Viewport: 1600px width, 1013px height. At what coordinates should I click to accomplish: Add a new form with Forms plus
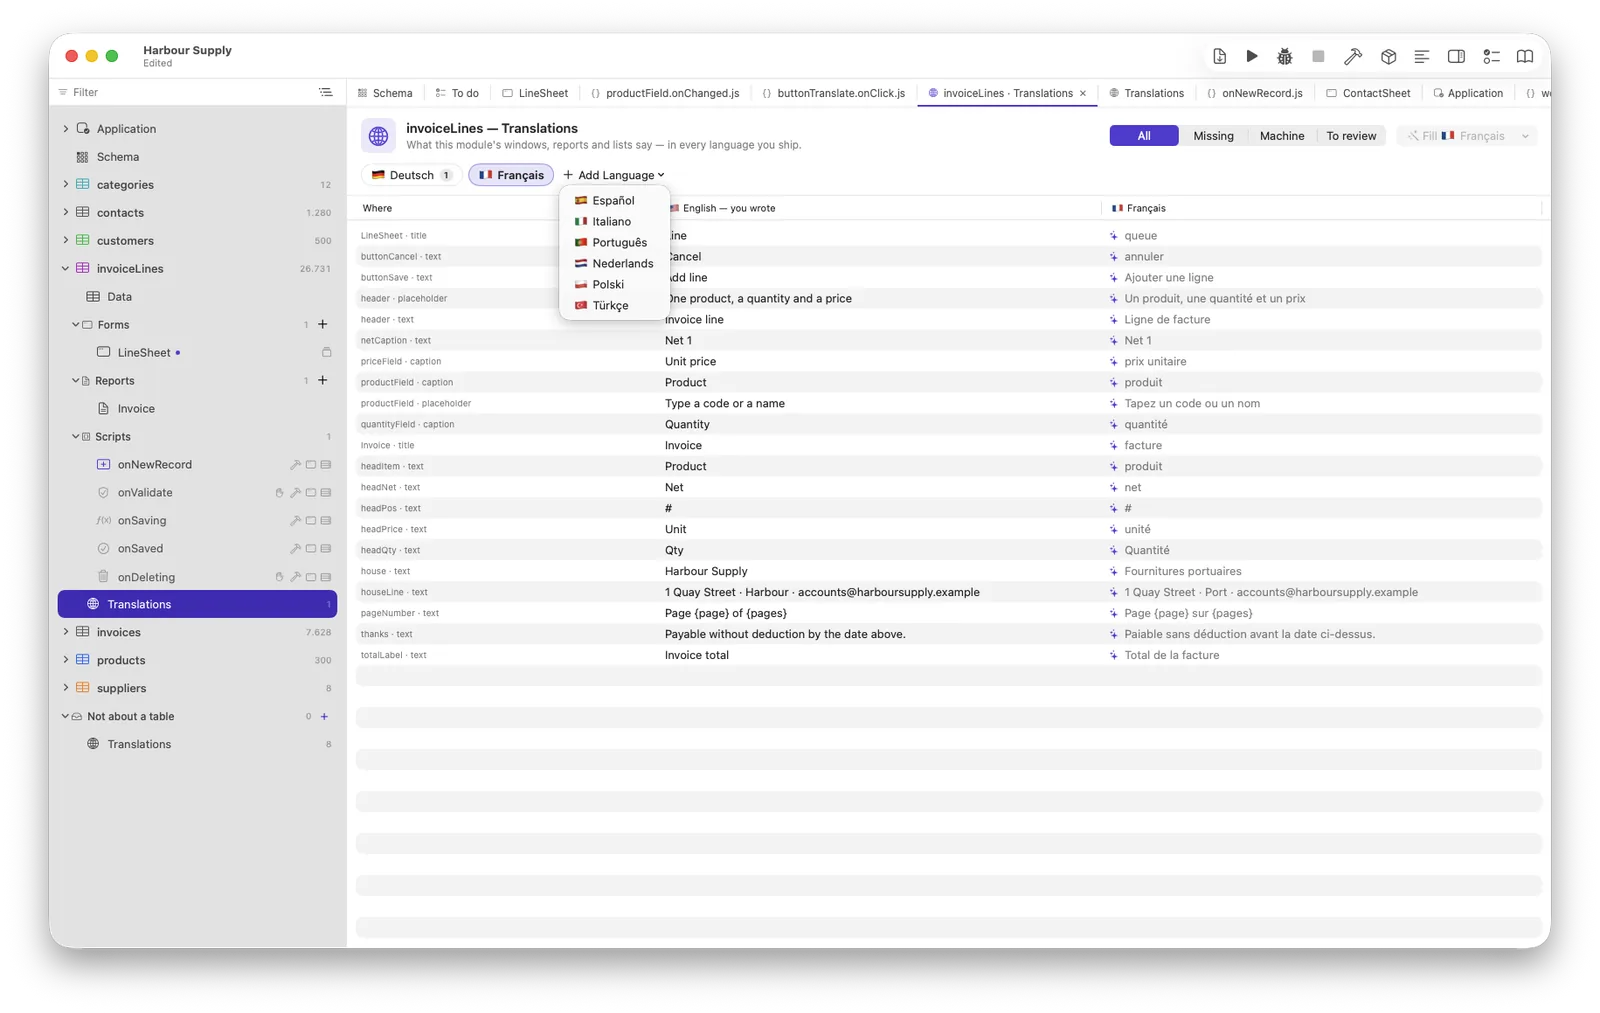point(322,324)
